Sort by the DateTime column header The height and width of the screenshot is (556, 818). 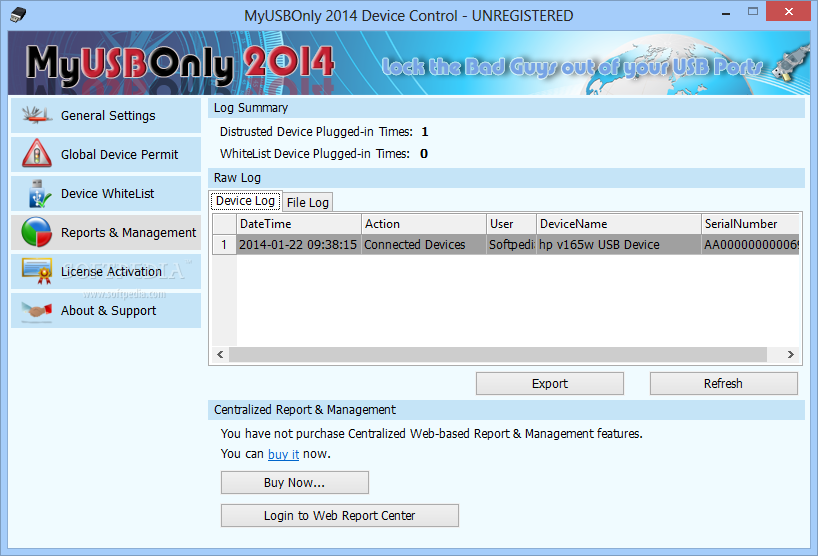pyautogui.click(x=299, y=224)
